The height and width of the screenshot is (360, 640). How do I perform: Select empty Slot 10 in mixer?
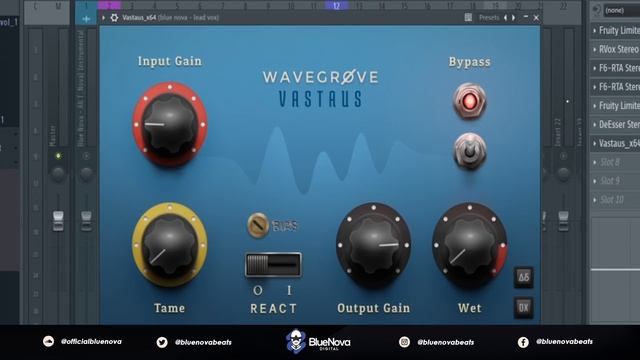point(616,199)
